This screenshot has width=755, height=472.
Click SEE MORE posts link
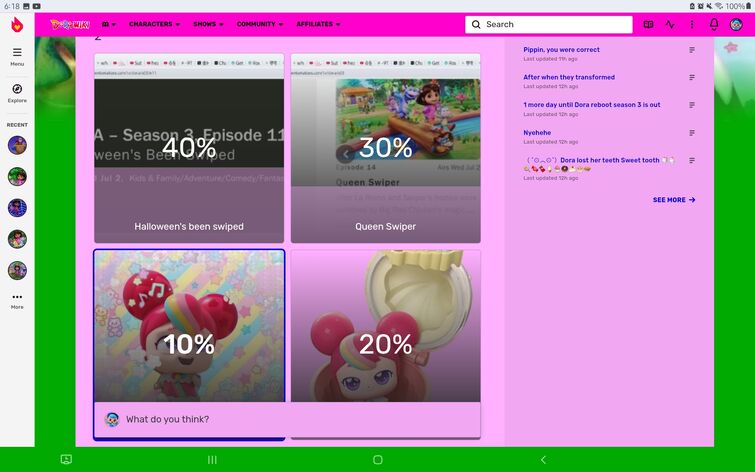click(x=674, y=200)
